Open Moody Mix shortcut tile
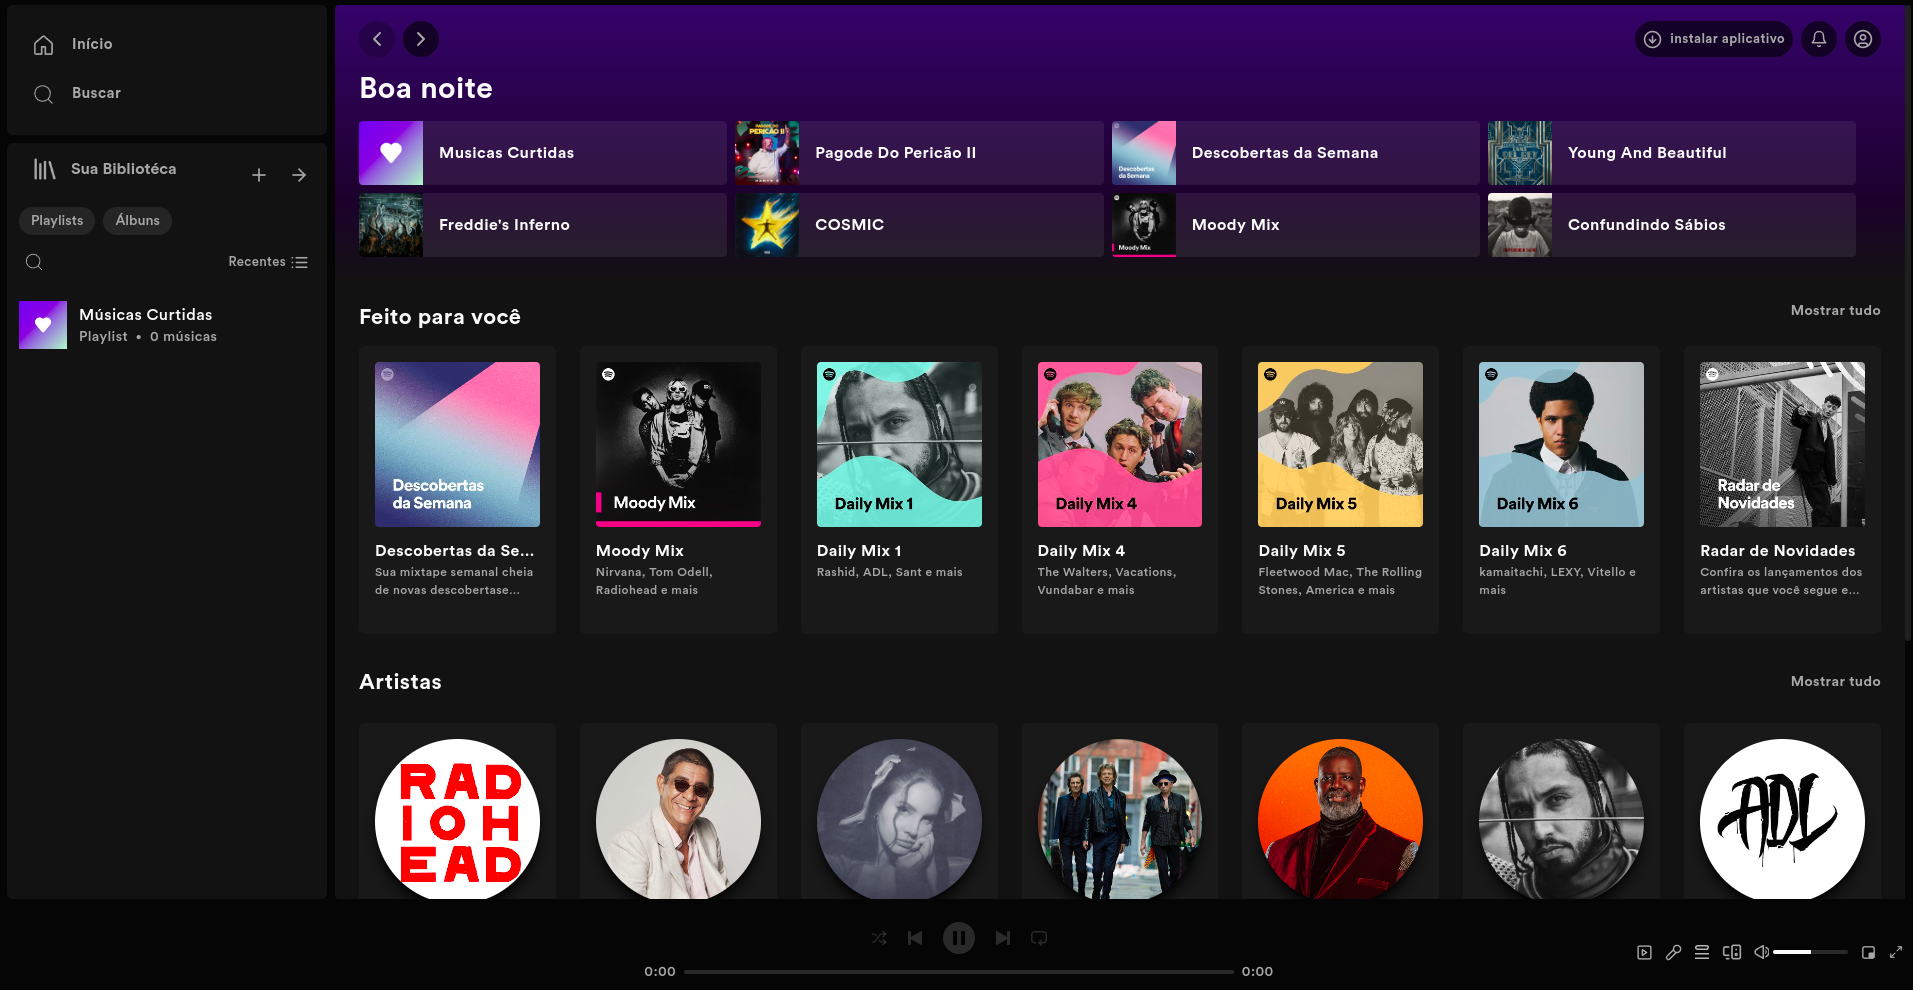Screen dimensions: 1913x990 [x=1296, y=225]
